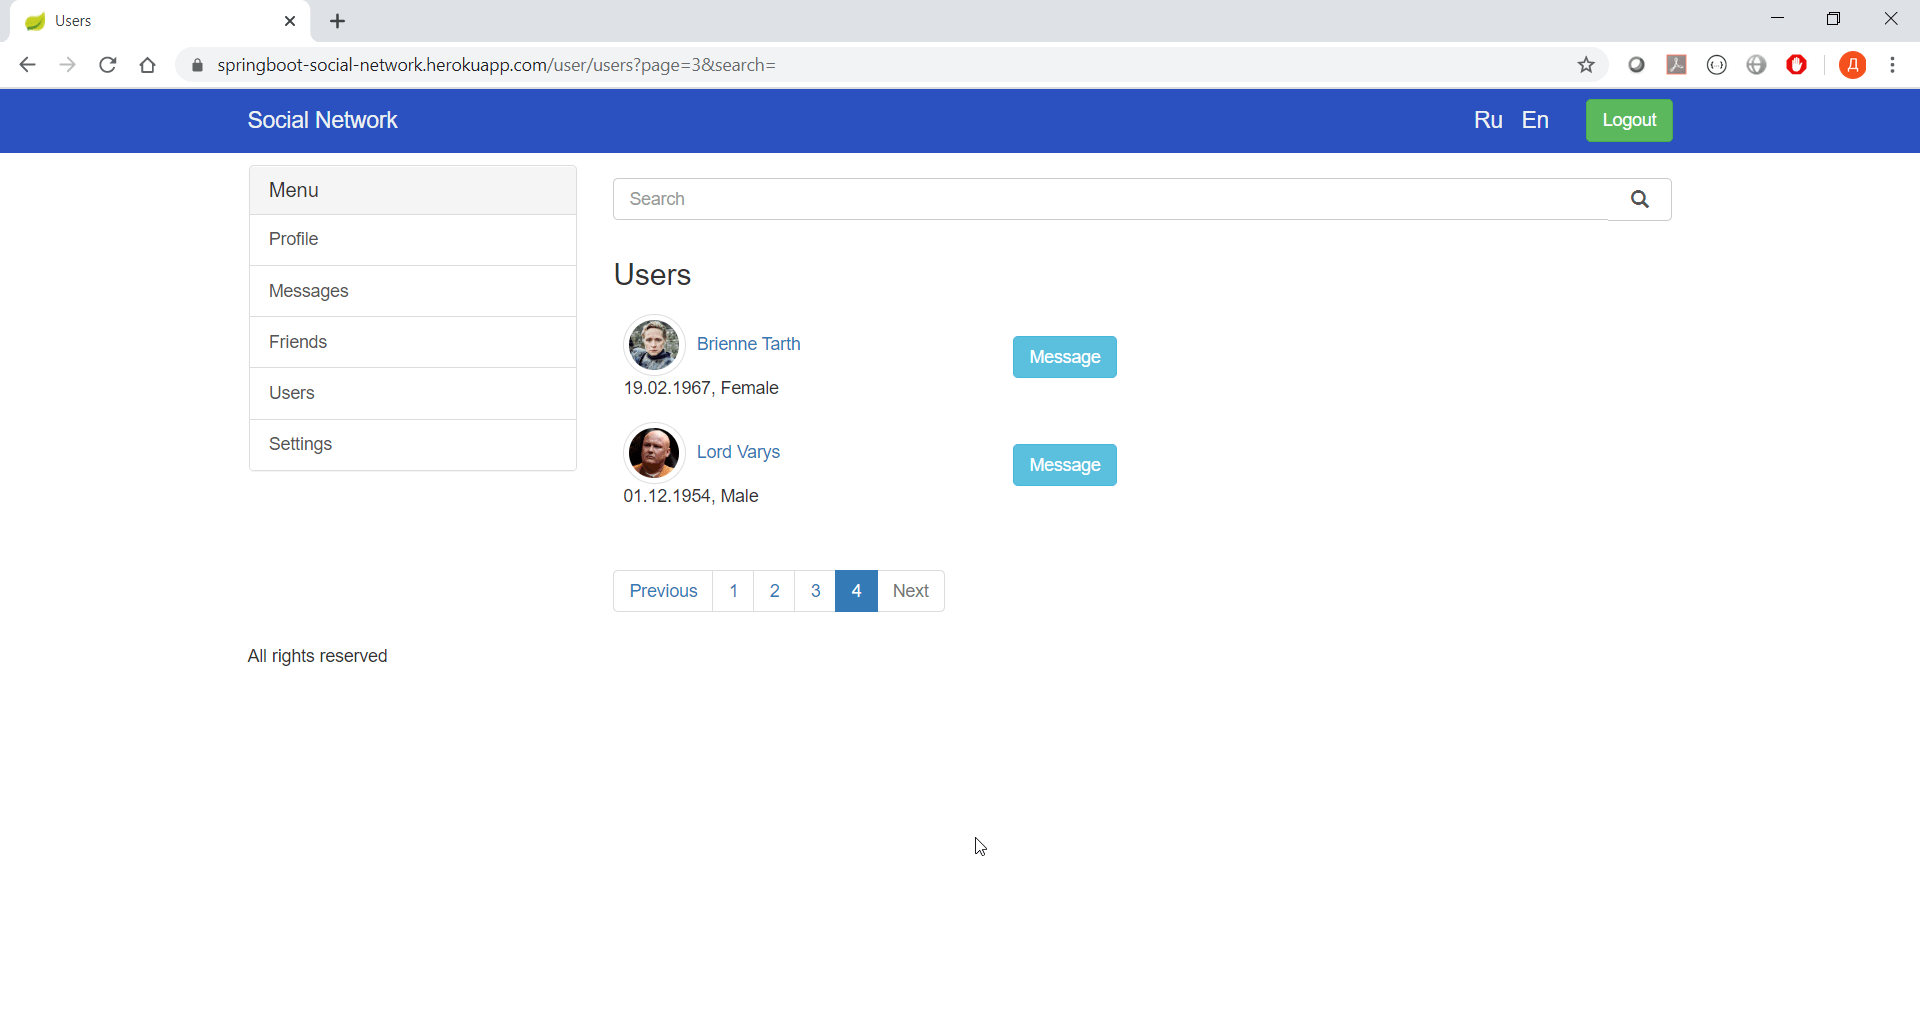Open a new browser tab
1920x1030 pixels.
pyautogui.click(x=337, y=20)
